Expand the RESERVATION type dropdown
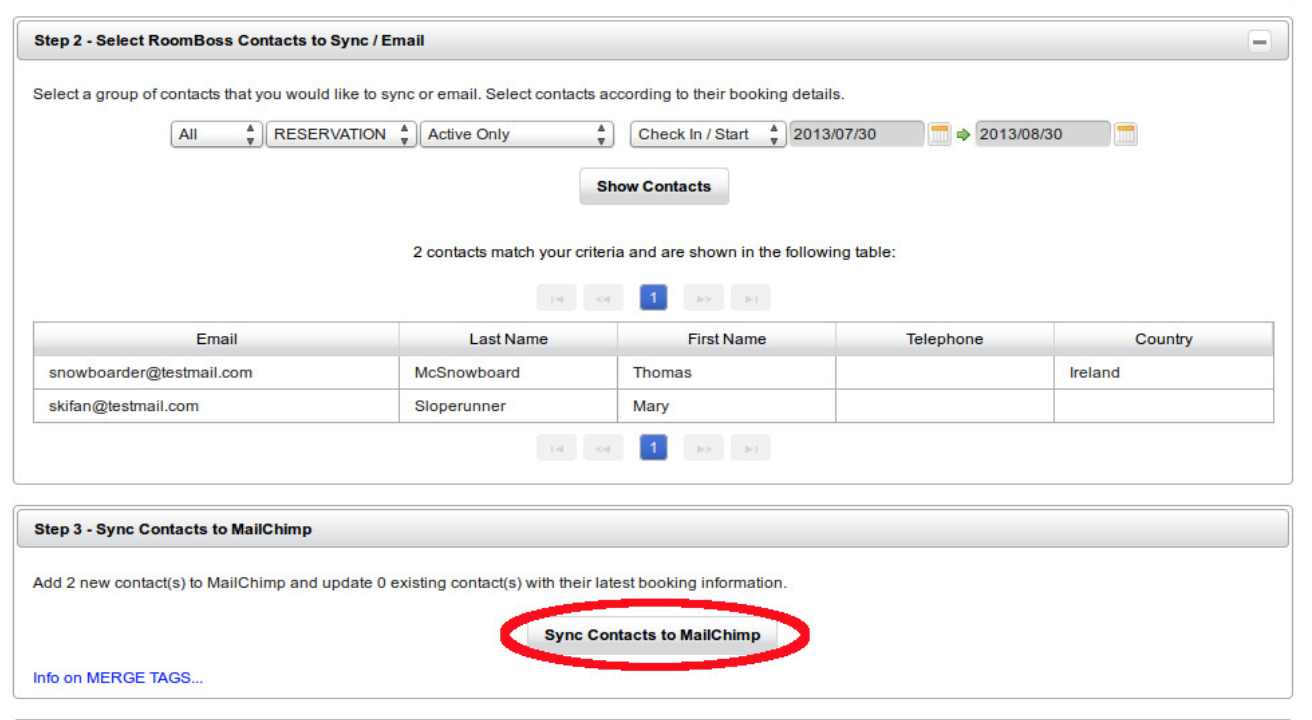This screenshot has height=720, width=1312. pyautogui.click(x=340, y=135)
